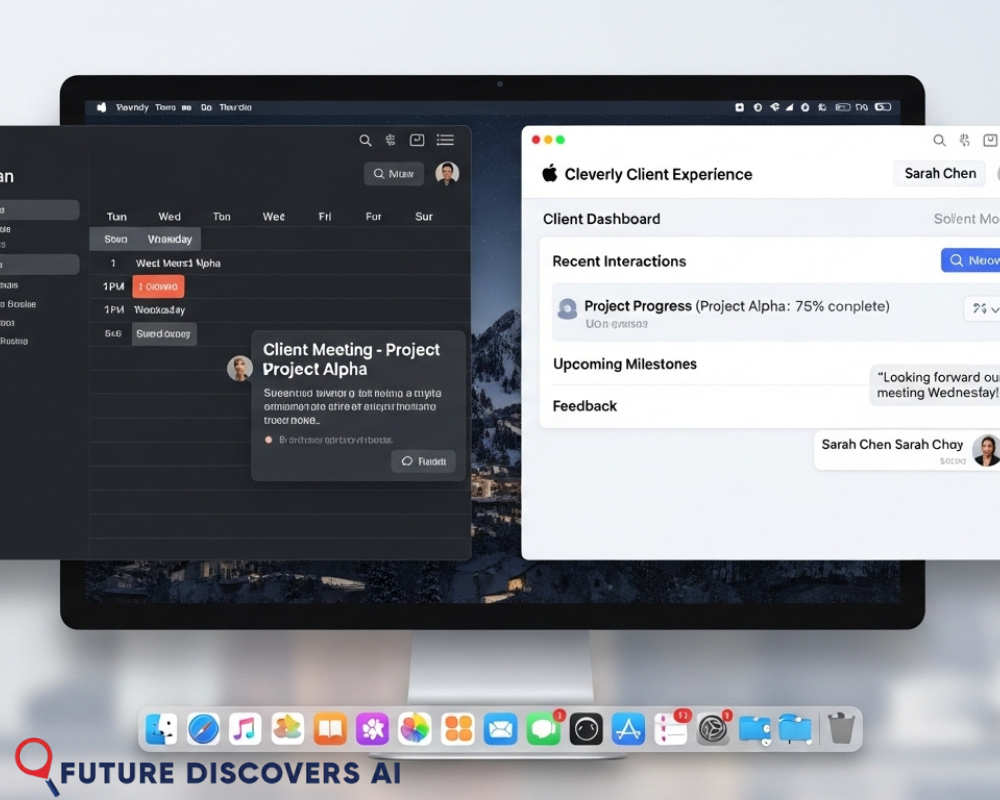Image resolution: width=1000 pixels, height=800 pixels.
Task: Expand the Upcoming Milestones section
Action: coord(625,365)
